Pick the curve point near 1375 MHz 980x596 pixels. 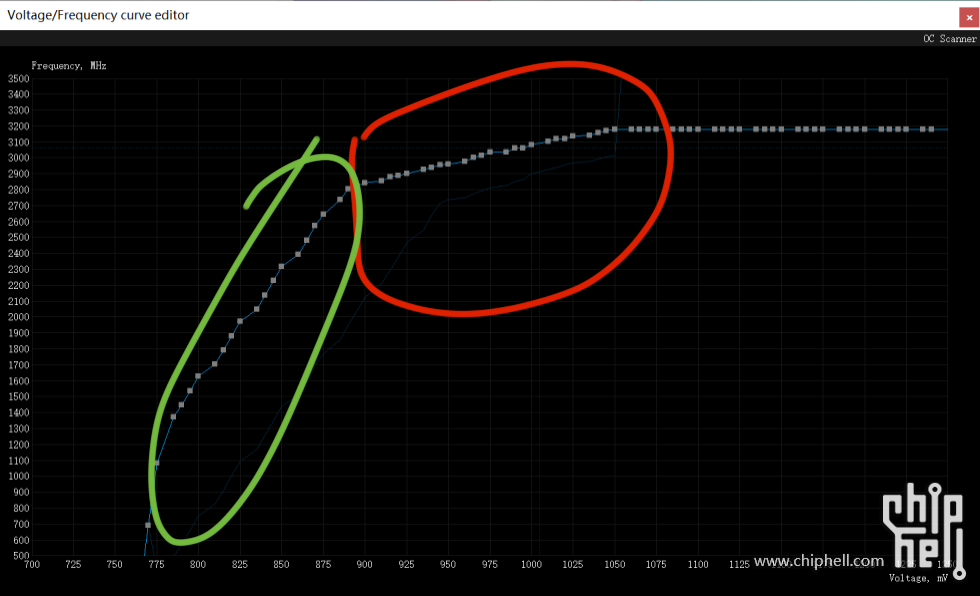tap(173, 416)
